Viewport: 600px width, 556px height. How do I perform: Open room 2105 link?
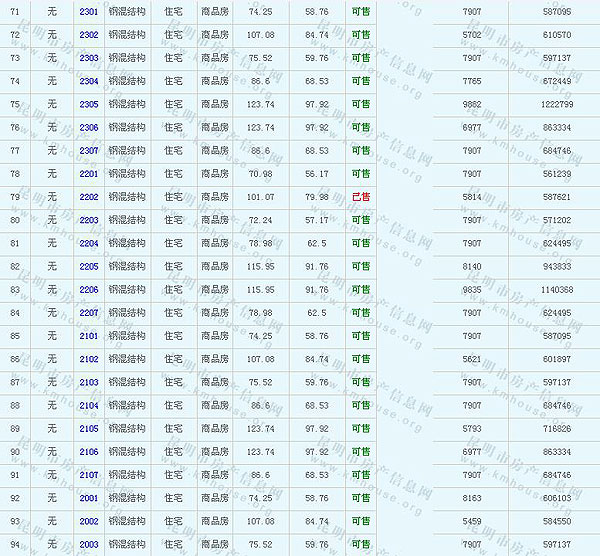[88, 429]
